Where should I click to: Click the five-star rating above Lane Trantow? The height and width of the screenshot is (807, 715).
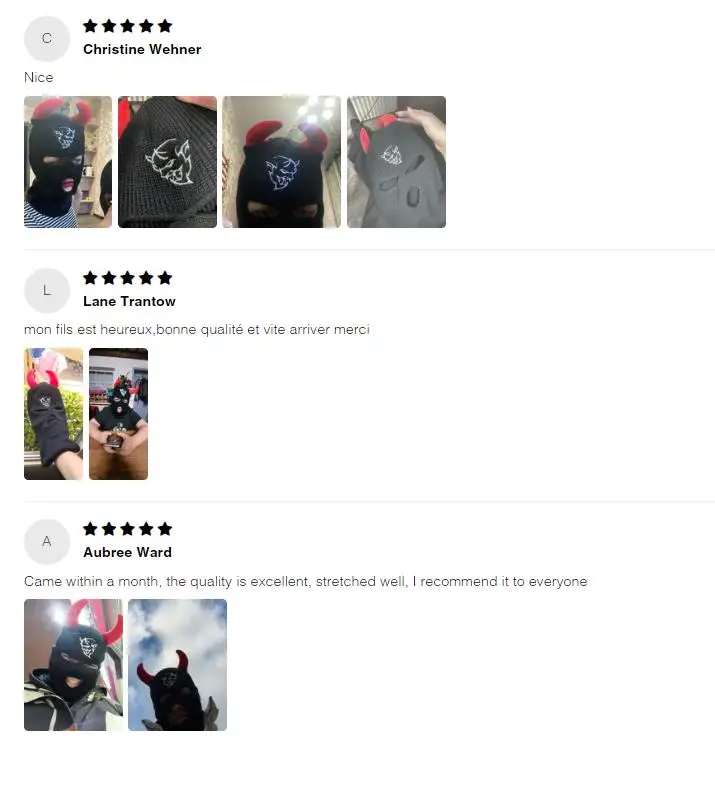(x=128, y=278)
